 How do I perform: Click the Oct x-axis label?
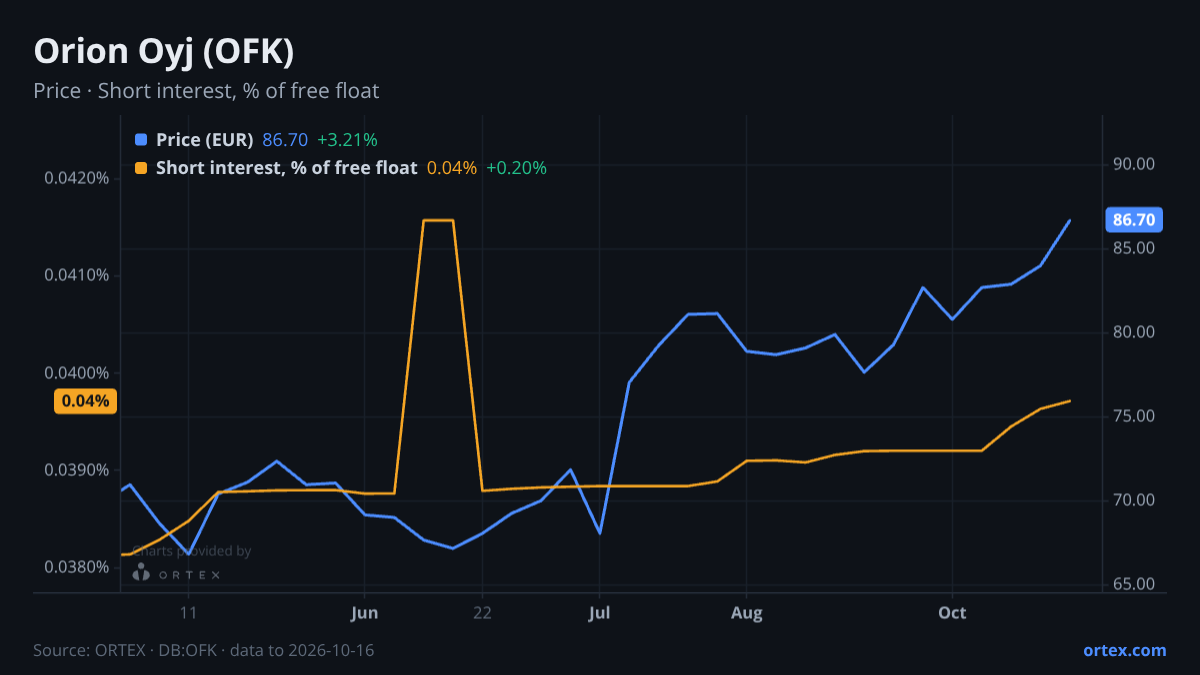(x=953, y=613)
